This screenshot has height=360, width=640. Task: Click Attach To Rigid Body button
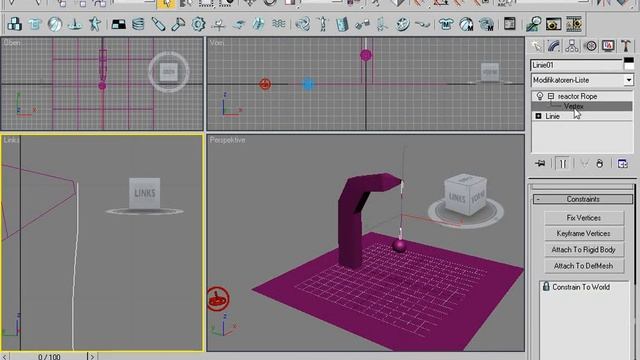(584, 249)
